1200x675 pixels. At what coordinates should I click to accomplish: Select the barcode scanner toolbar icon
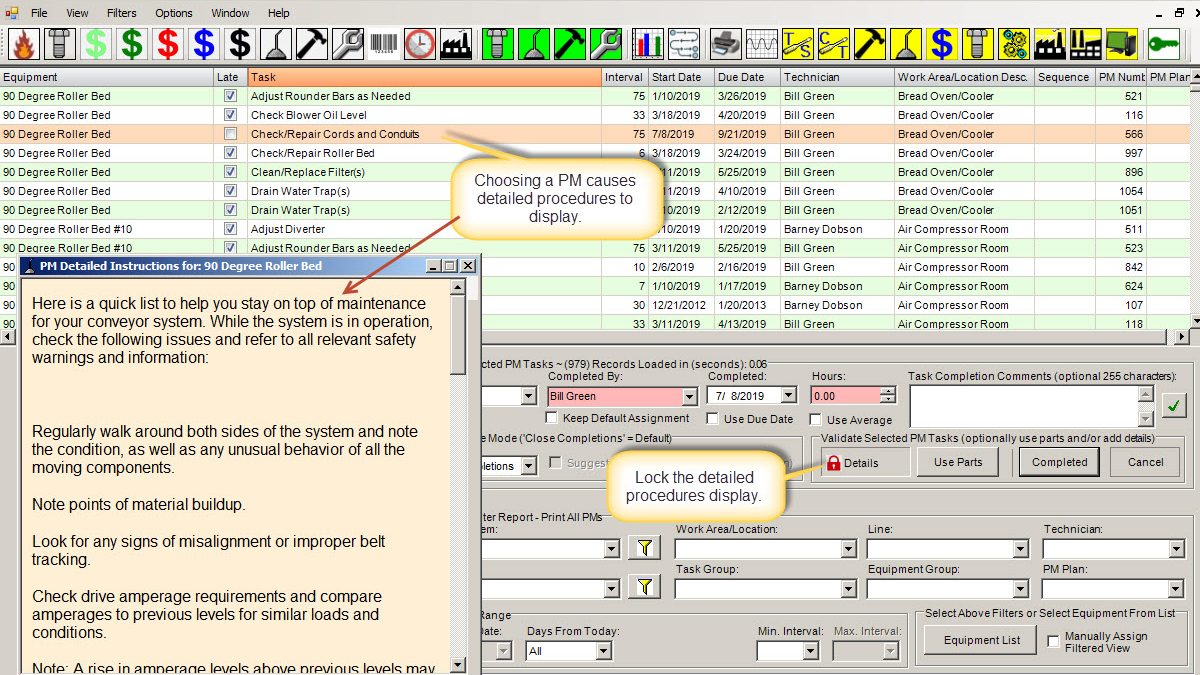click(x=386, y=44)
